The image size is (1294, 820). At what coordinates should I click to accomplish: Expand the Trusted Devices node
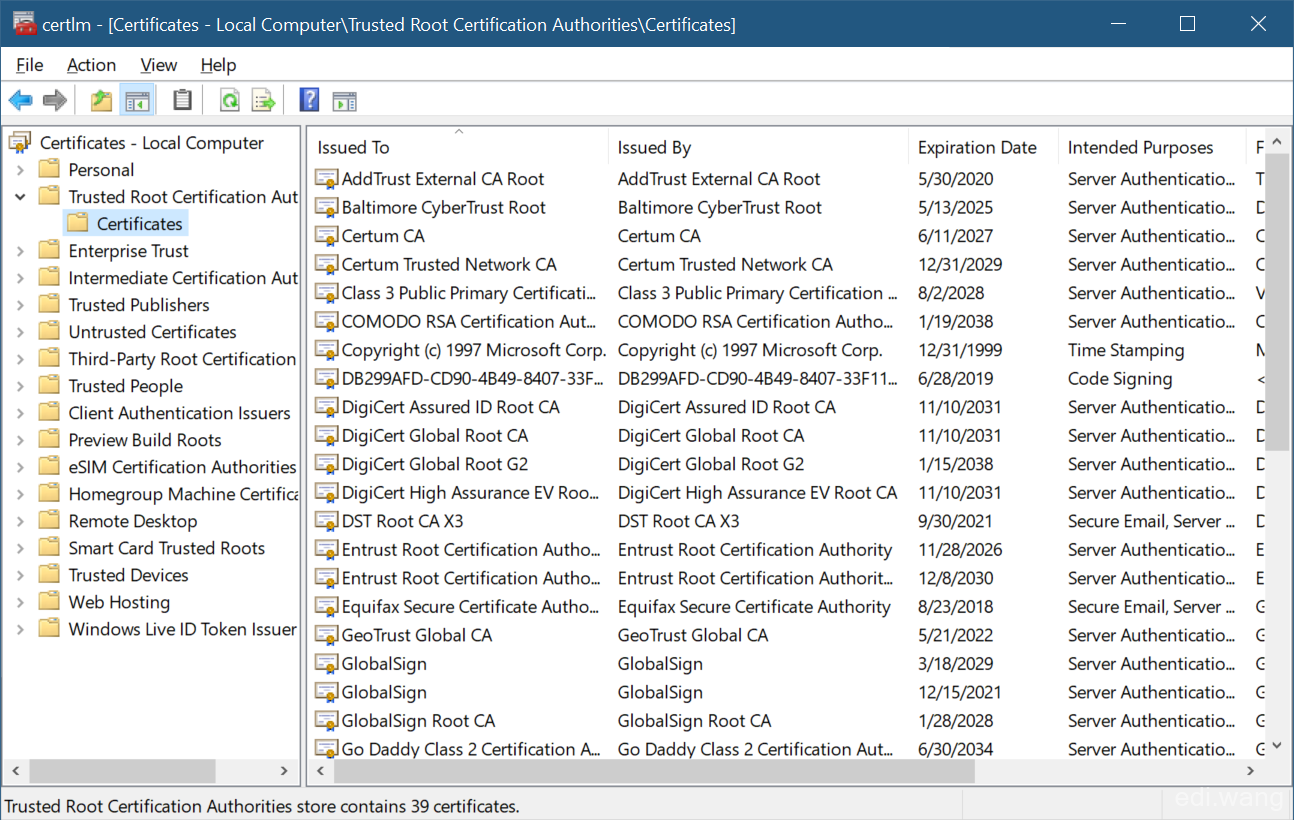(x=20, y=575)
